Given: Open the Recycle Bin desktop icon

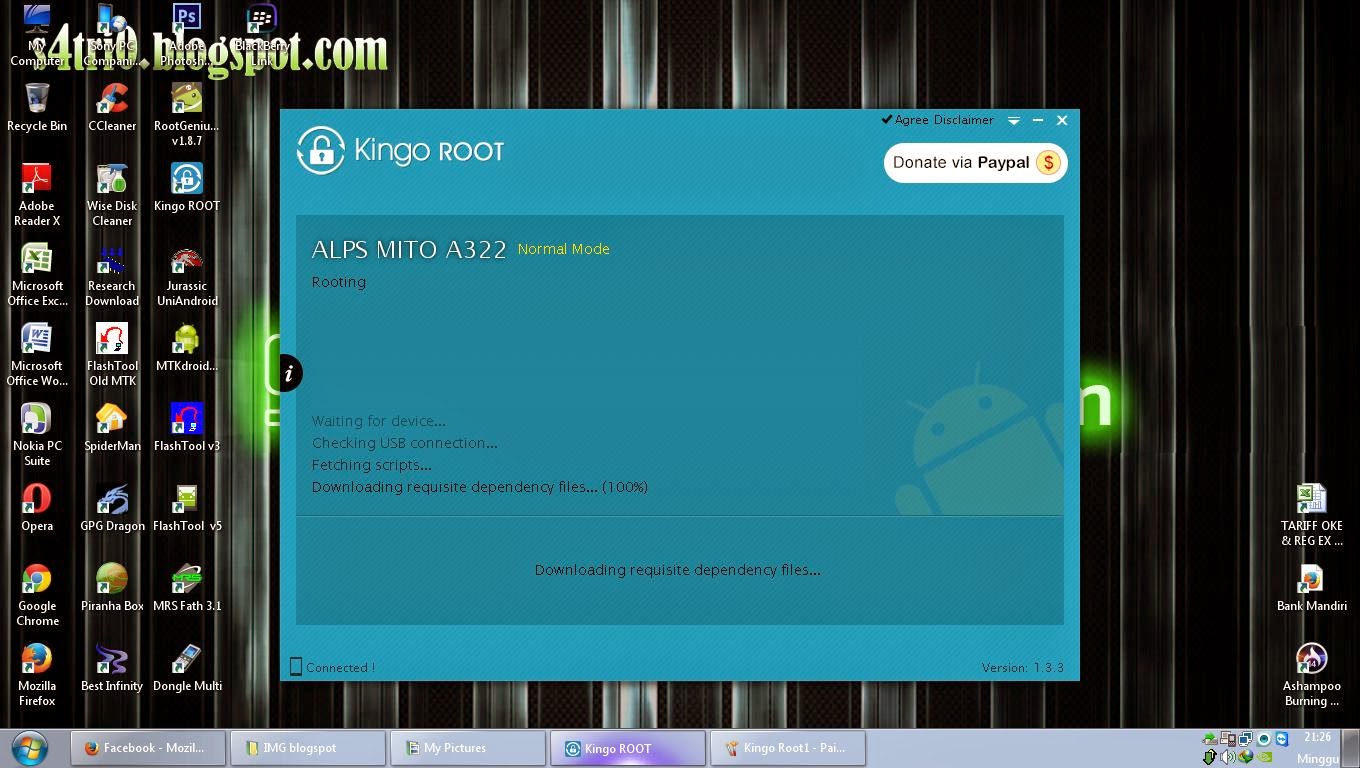Looking at the screenshot, I should pyautogui.click(x=37, y=107).
